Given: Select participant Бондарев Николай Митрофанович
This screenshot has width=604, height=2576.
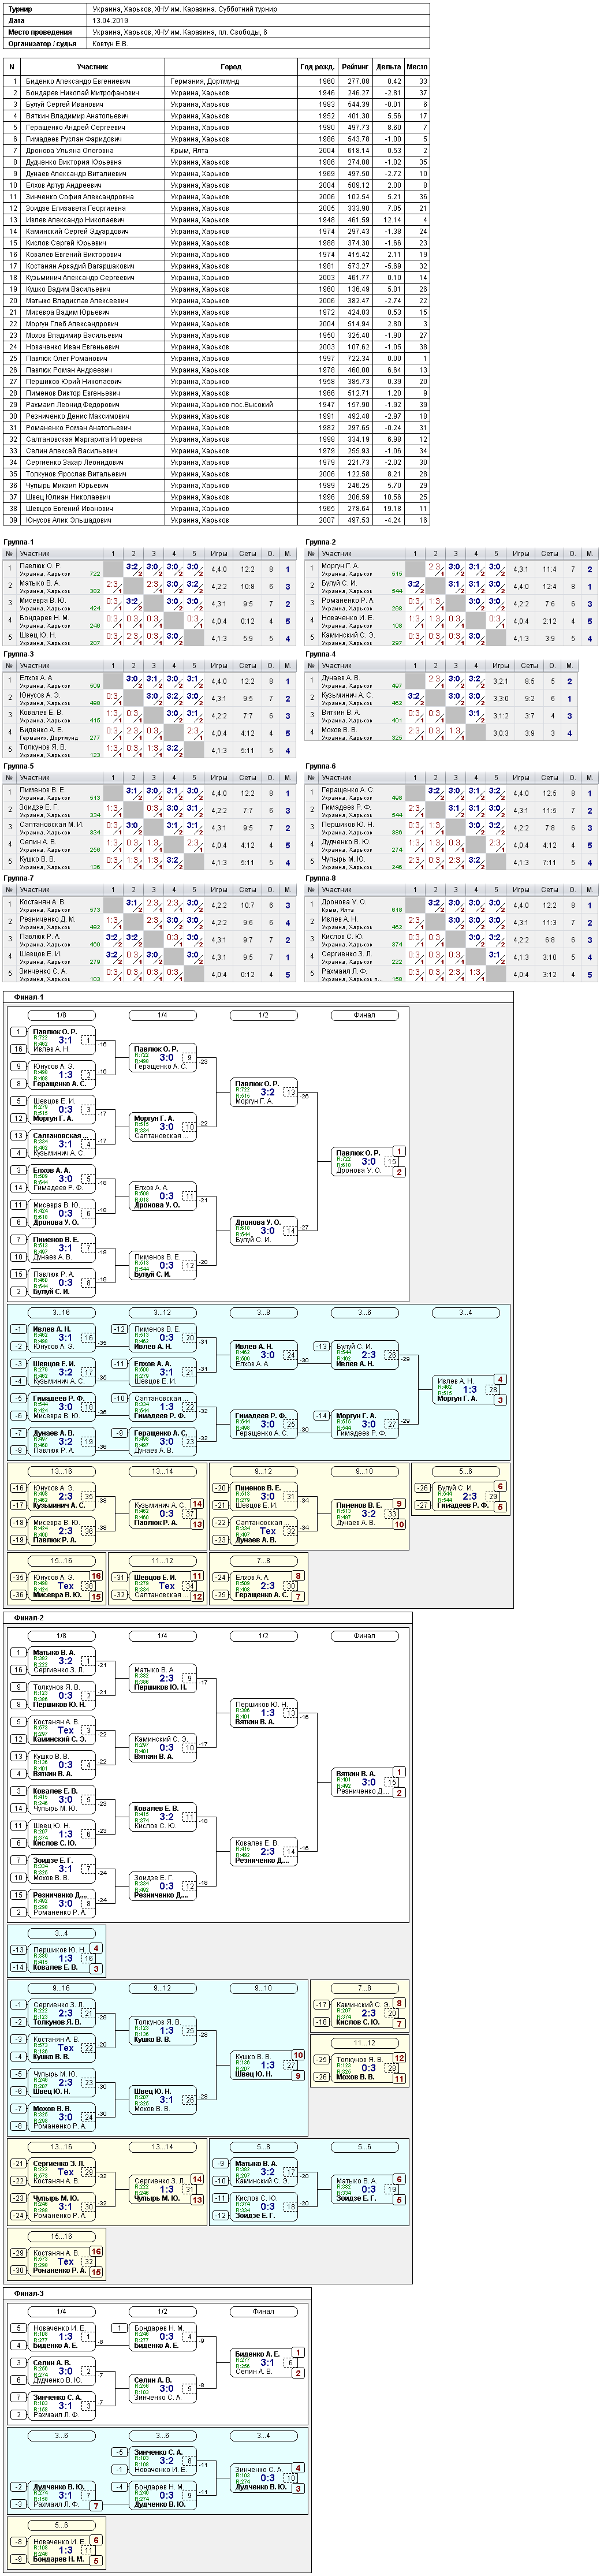Looking at the screenshot, I should point(82,93).
